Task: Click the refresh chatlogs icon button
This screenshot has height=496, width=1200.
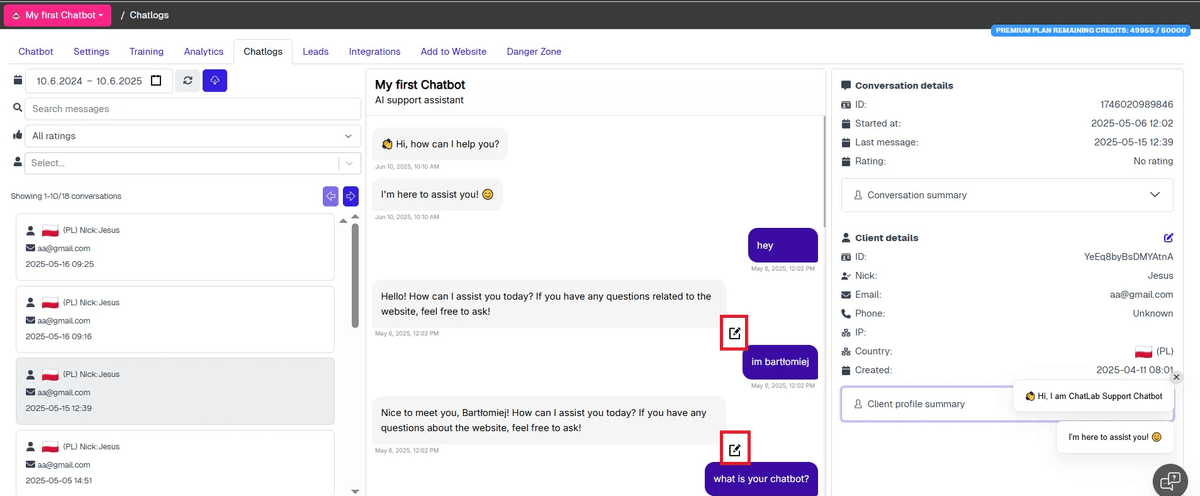Action: click(187, 81)
